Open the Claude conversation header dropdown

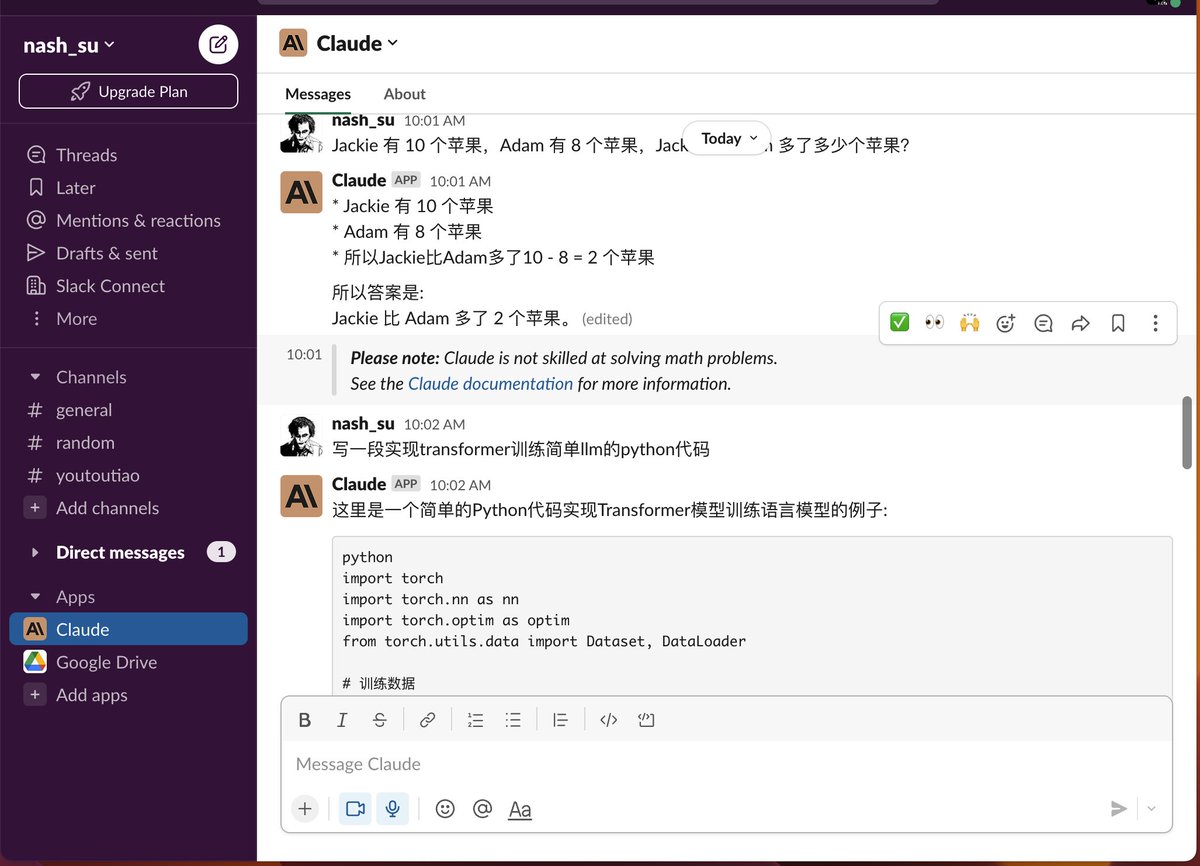point(357,43)
